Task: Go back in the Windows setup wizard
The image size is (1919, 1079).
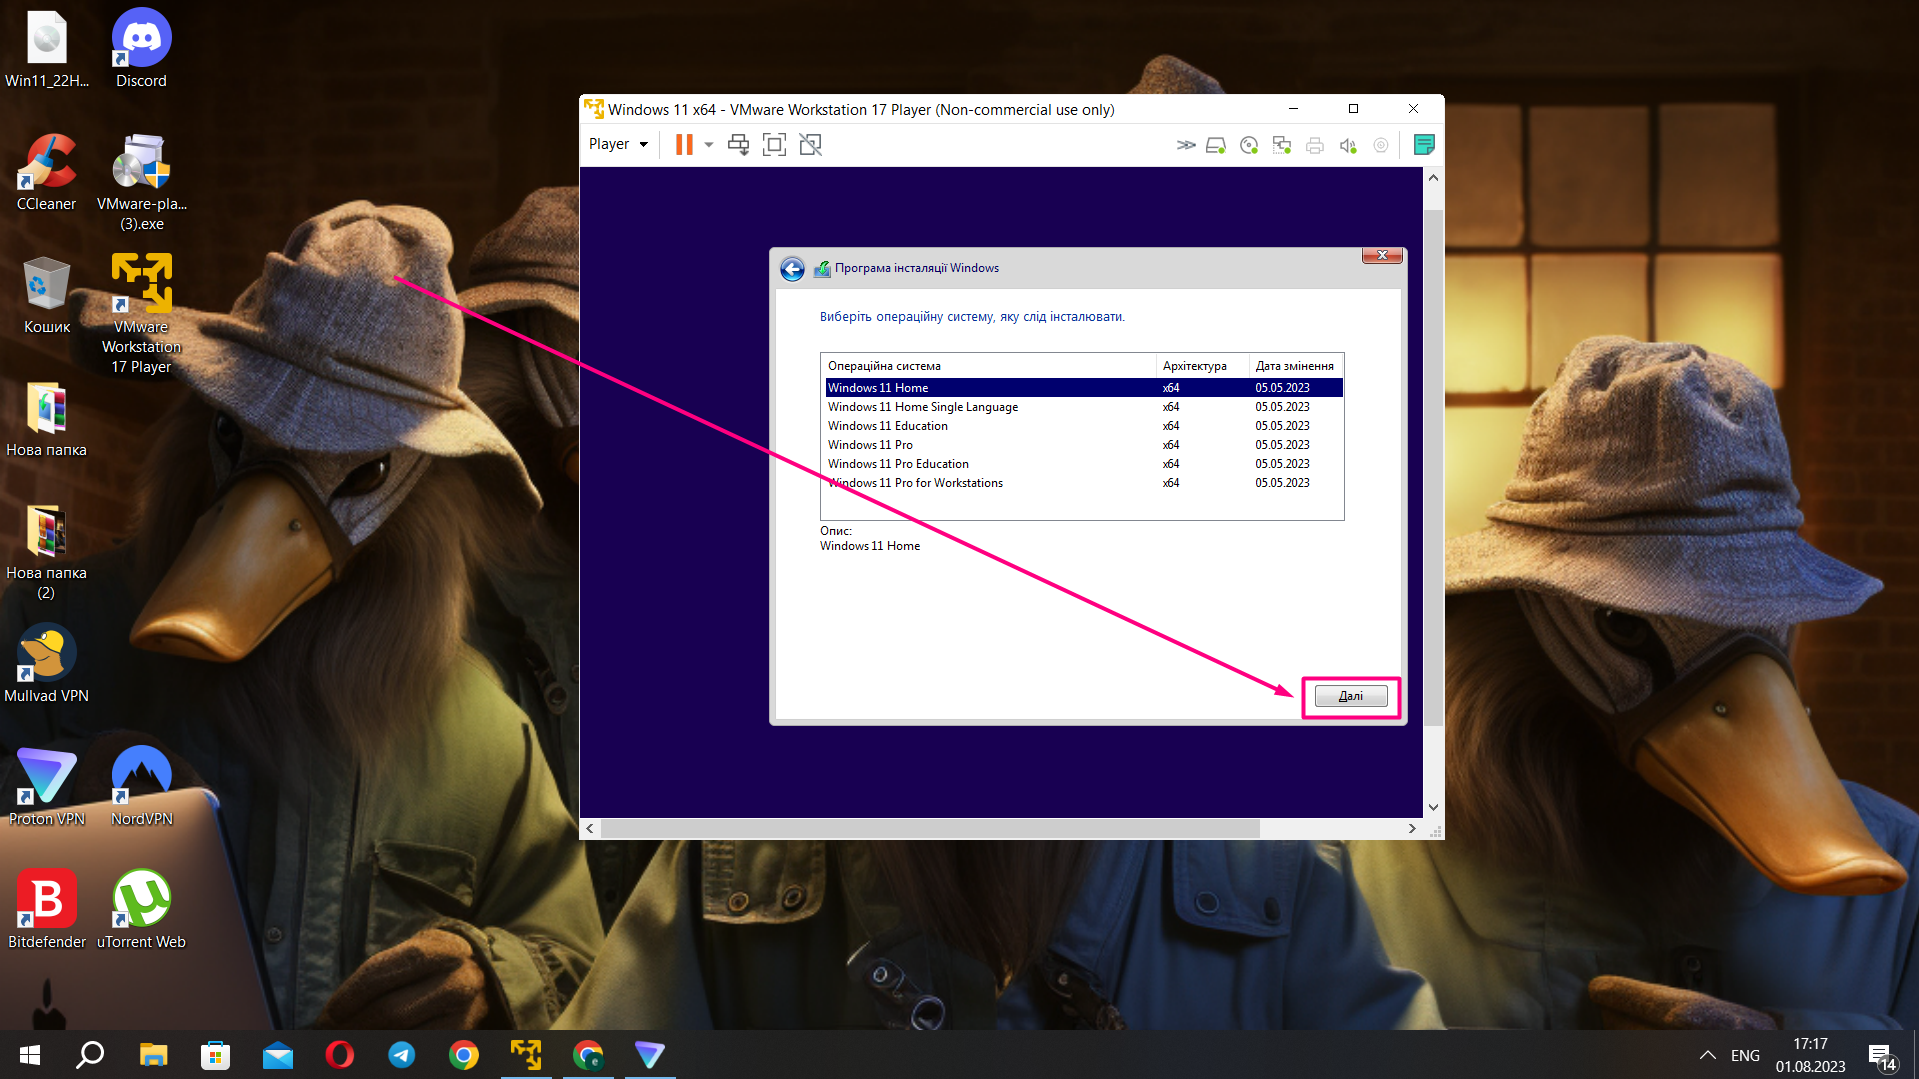Action: 792,269
